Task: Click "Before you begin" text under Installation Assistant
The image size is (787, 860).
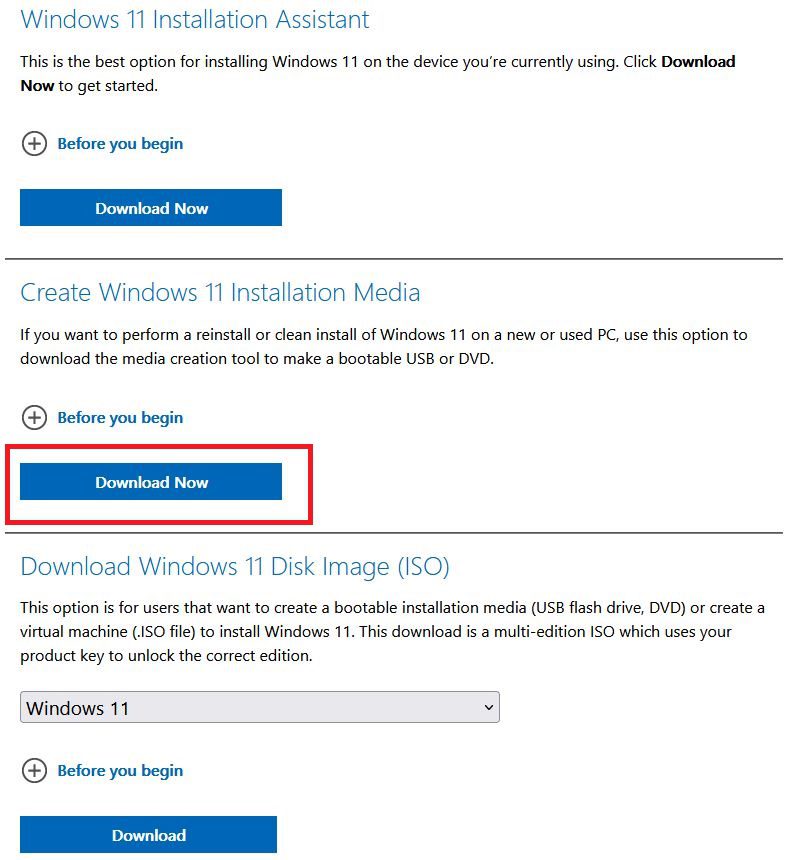Action: pyautogui.click(x=119, y=143)
